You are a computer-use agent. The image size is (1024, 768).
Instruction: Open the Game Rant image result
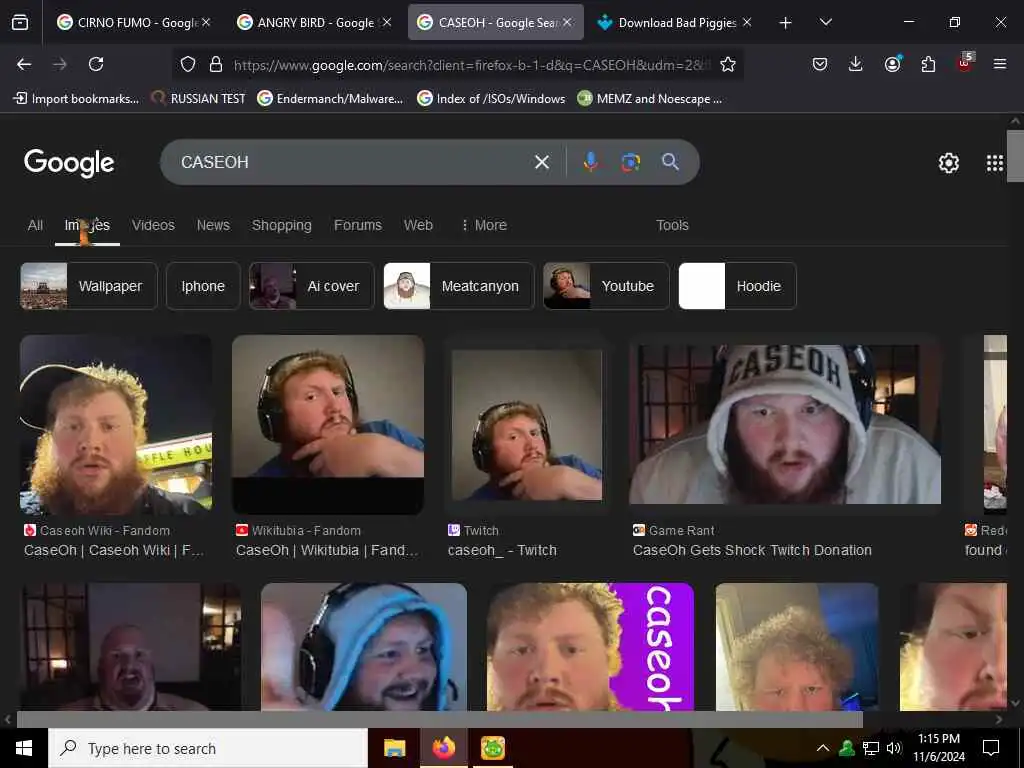coord(785,424)
